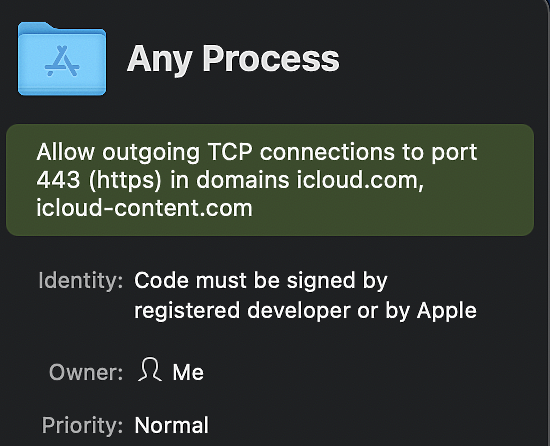Click the "icloud-content.com" domain text
The image size is (550, 446).
(145, 208)
